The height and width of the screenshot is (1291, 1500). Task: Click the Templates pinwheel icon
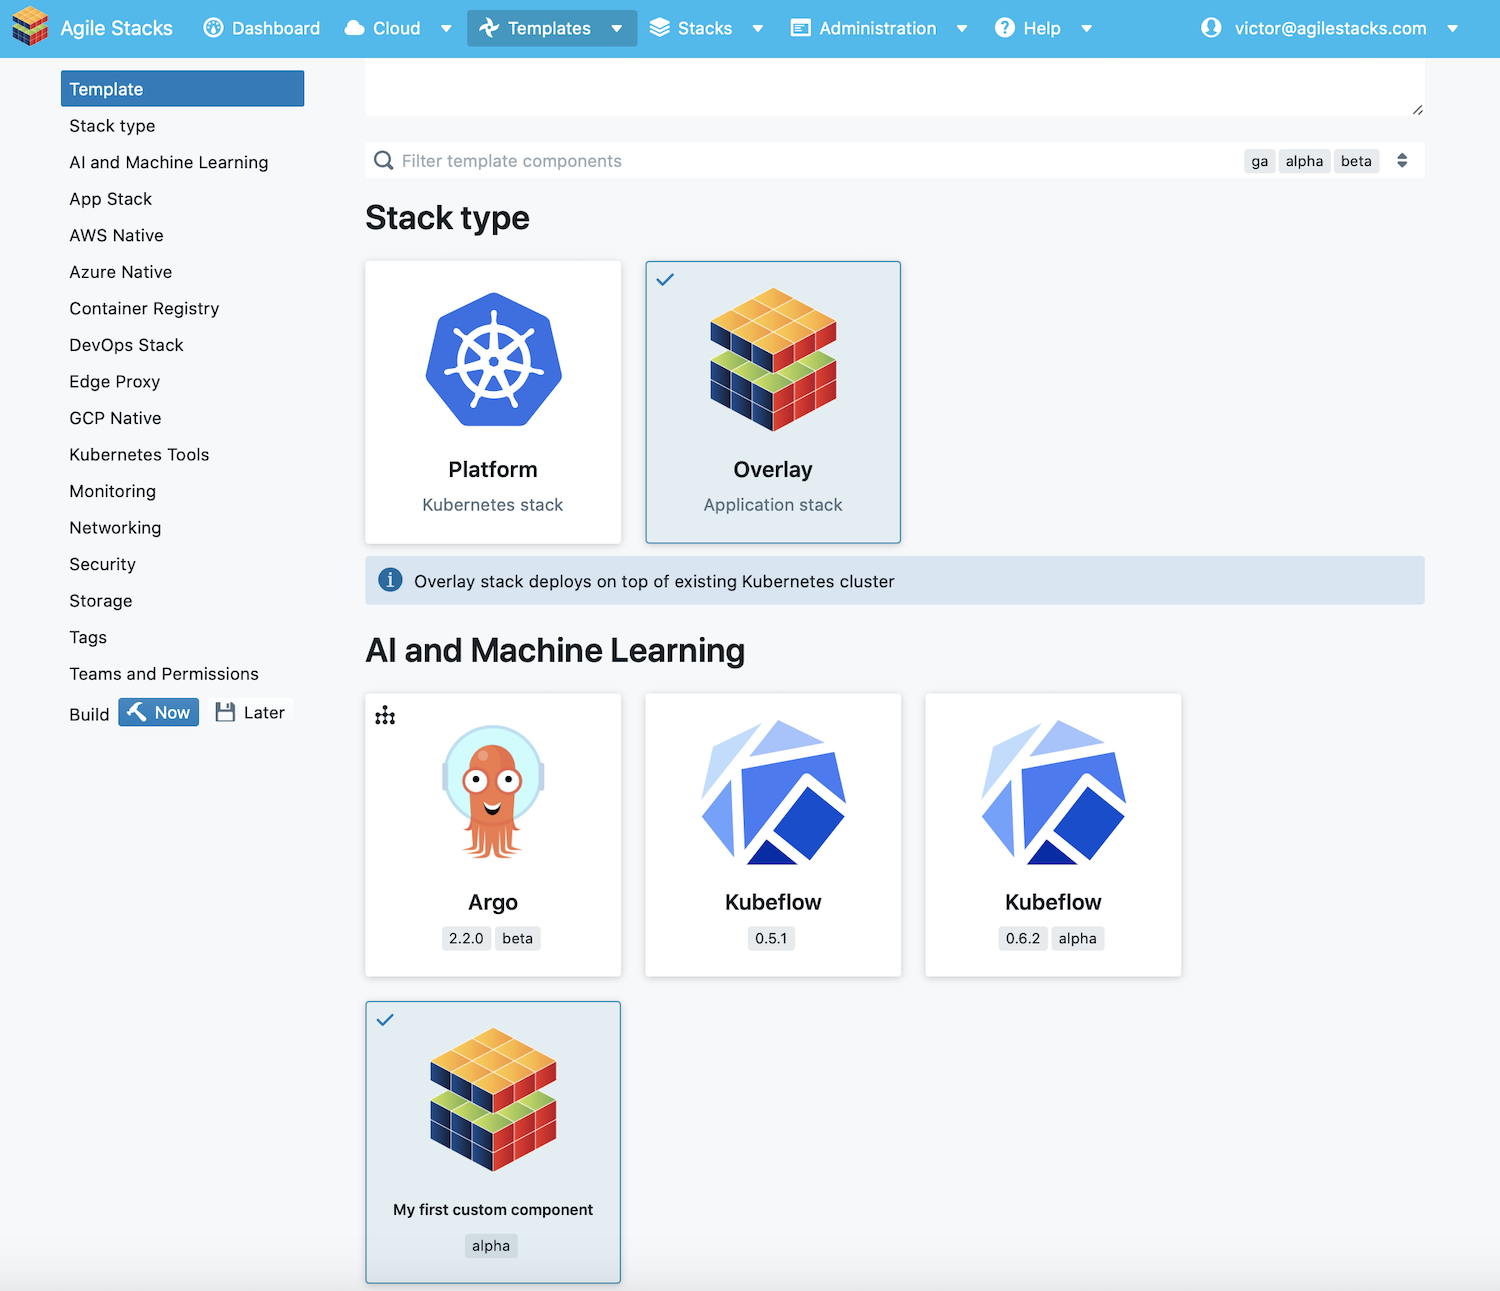[x=489, y=28]
